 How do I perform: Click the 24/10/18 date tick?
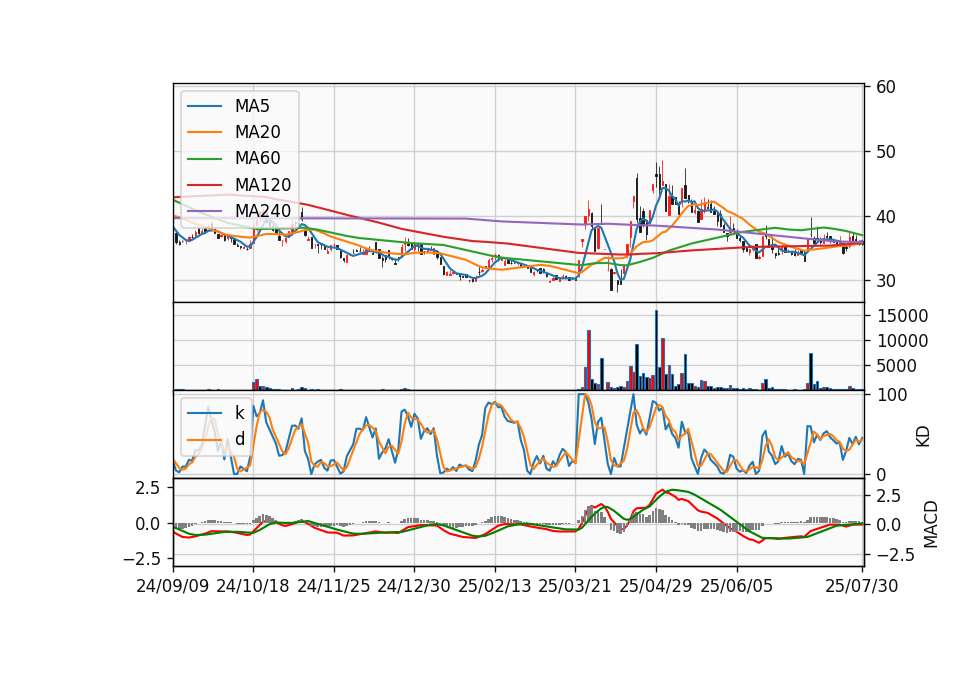click(x=253, y=586)
